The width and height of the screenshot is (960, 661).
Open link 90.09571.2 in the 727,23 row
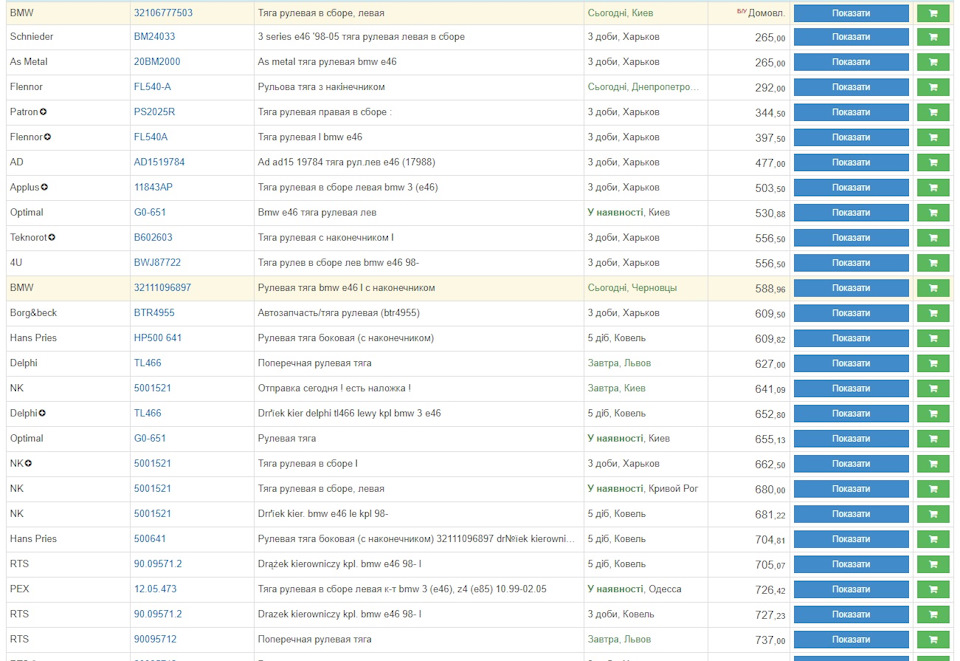tap(158, 614)
